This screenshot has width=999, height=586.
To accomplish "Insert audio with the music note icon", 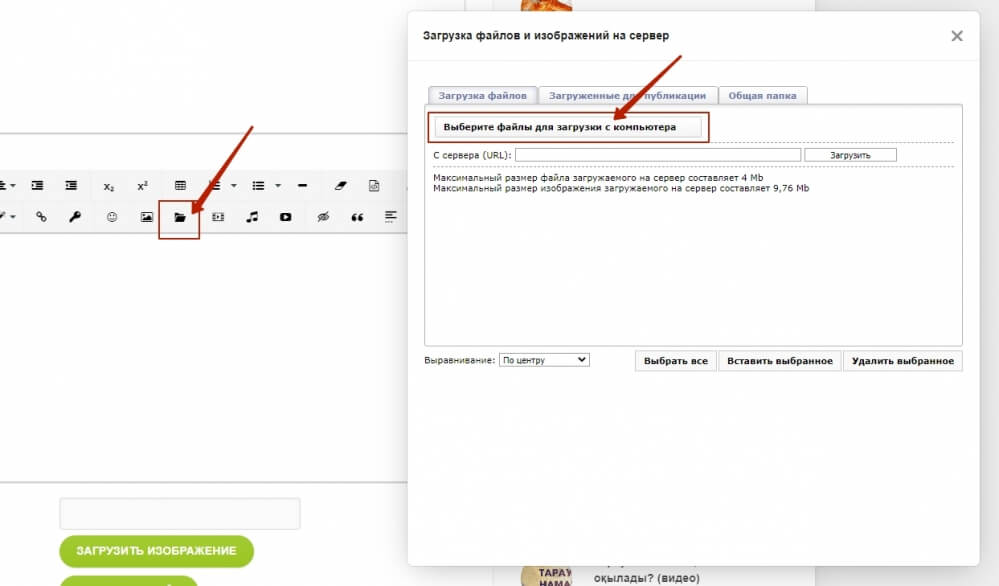I will coord(252,217).
